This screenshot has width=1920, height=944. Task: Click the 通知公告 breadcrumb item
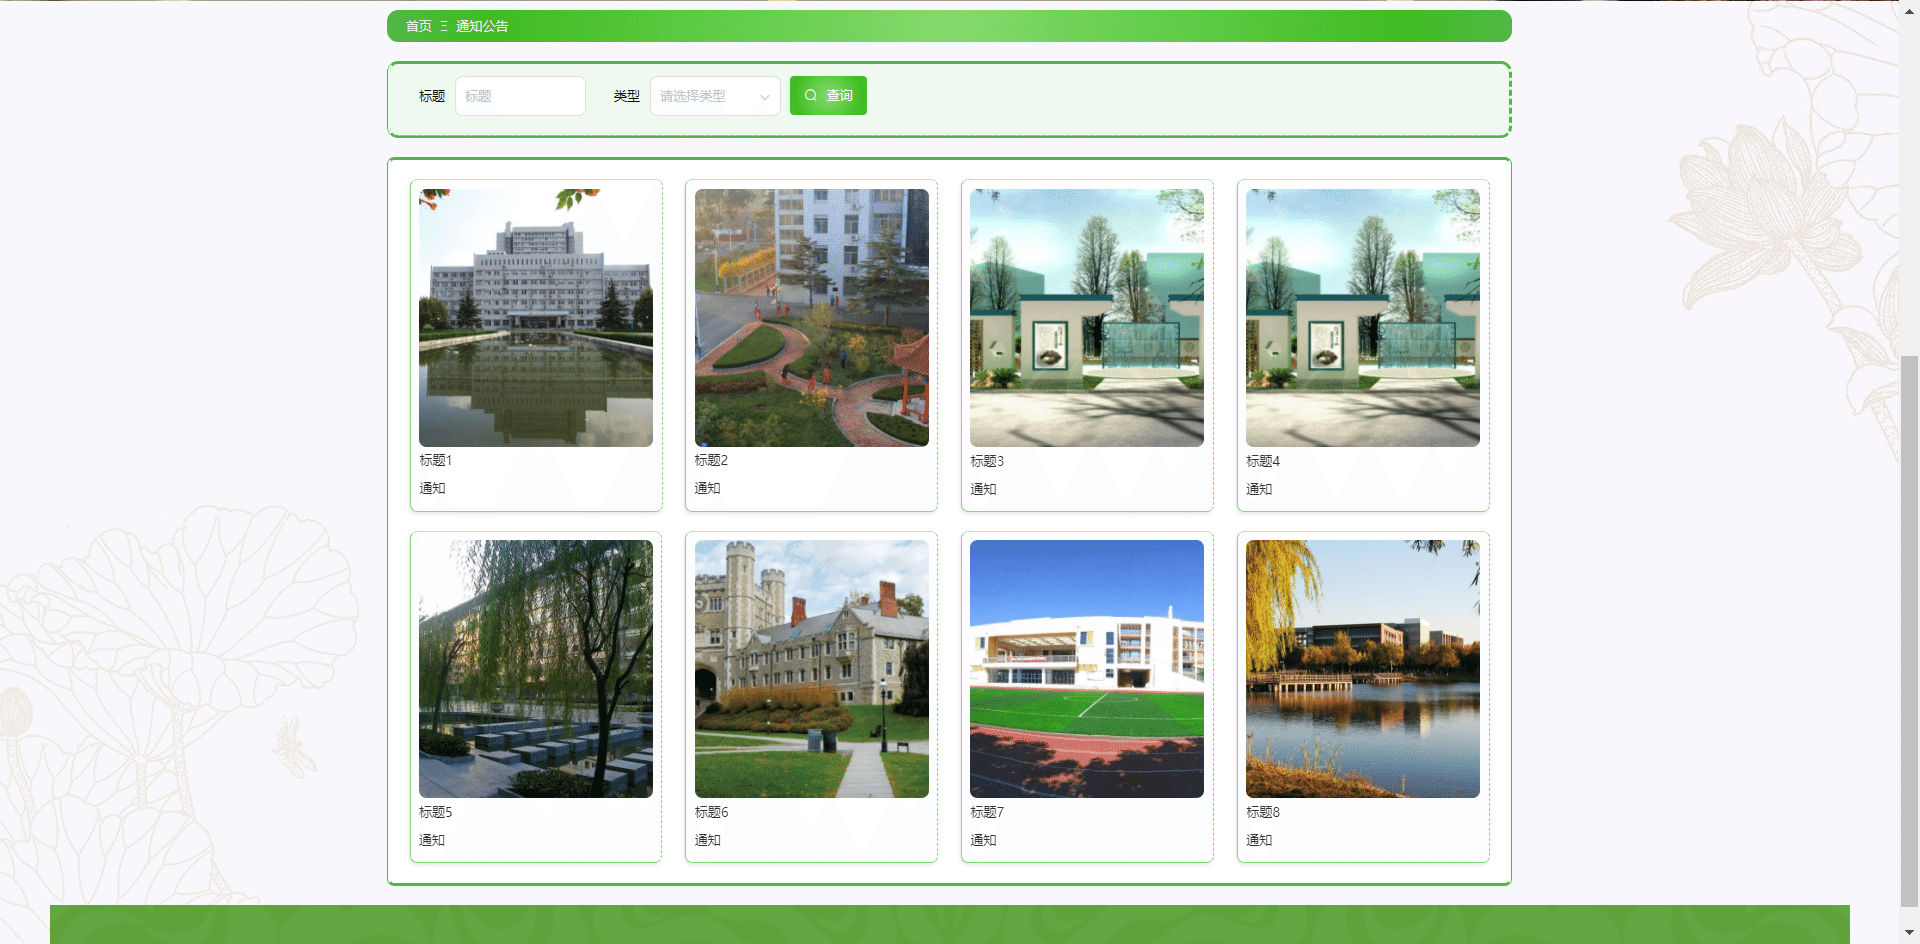[x=482, y=26]
